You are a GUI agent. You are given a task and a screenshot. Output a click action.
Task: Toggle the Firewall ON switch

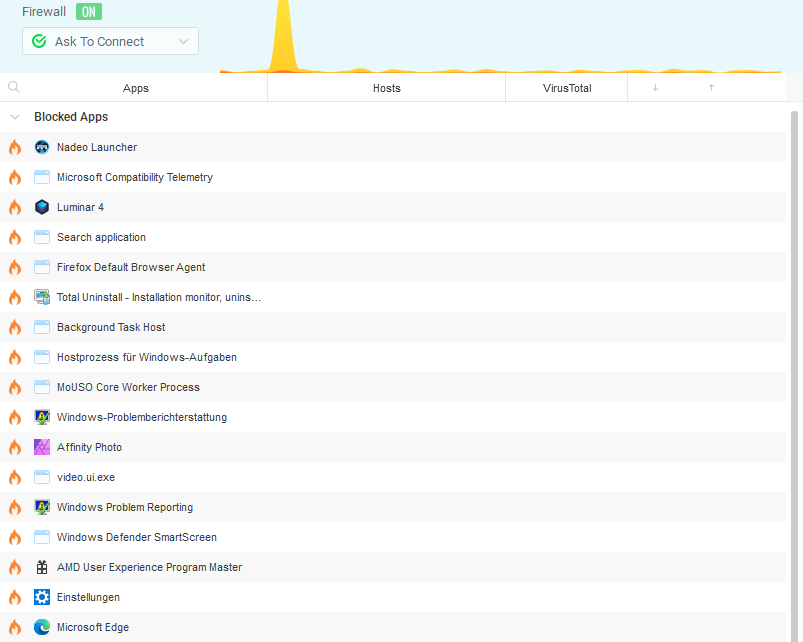tap(89, 11)
